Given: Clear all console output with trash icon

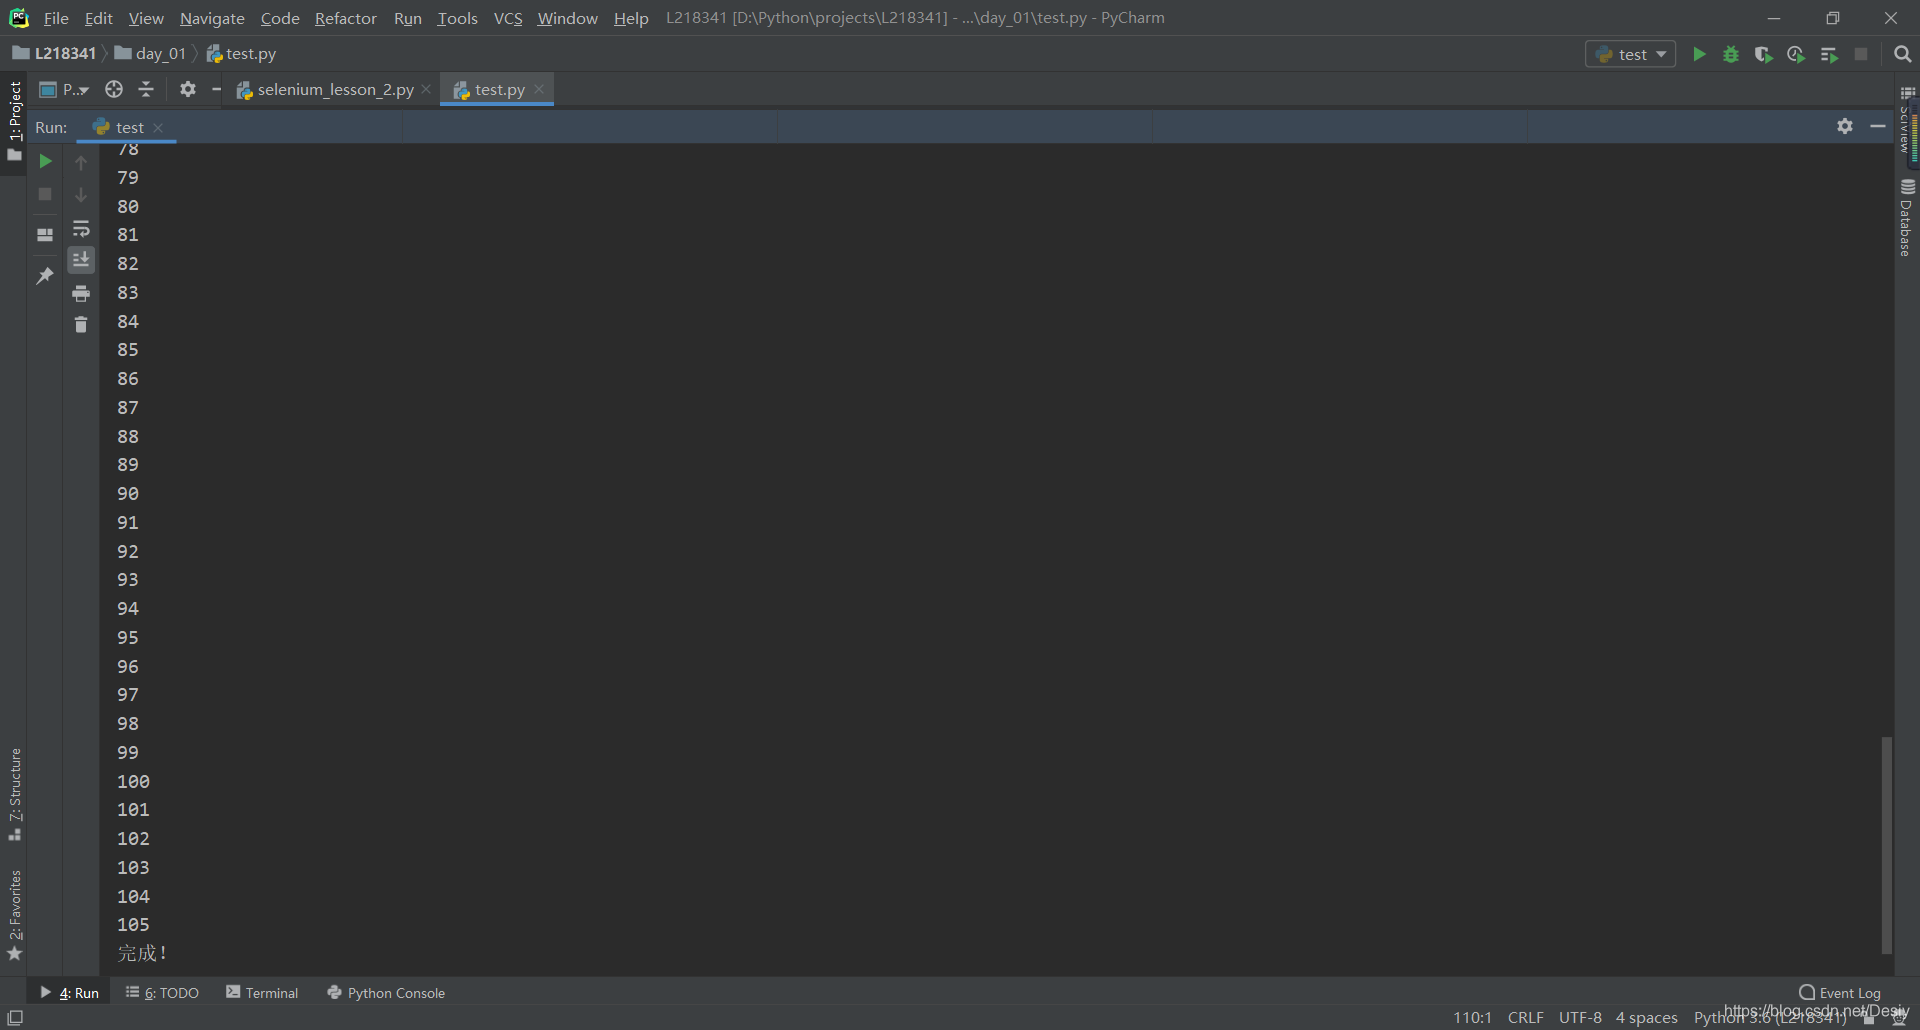Looking at the screenshot, I should click(81, 324).
